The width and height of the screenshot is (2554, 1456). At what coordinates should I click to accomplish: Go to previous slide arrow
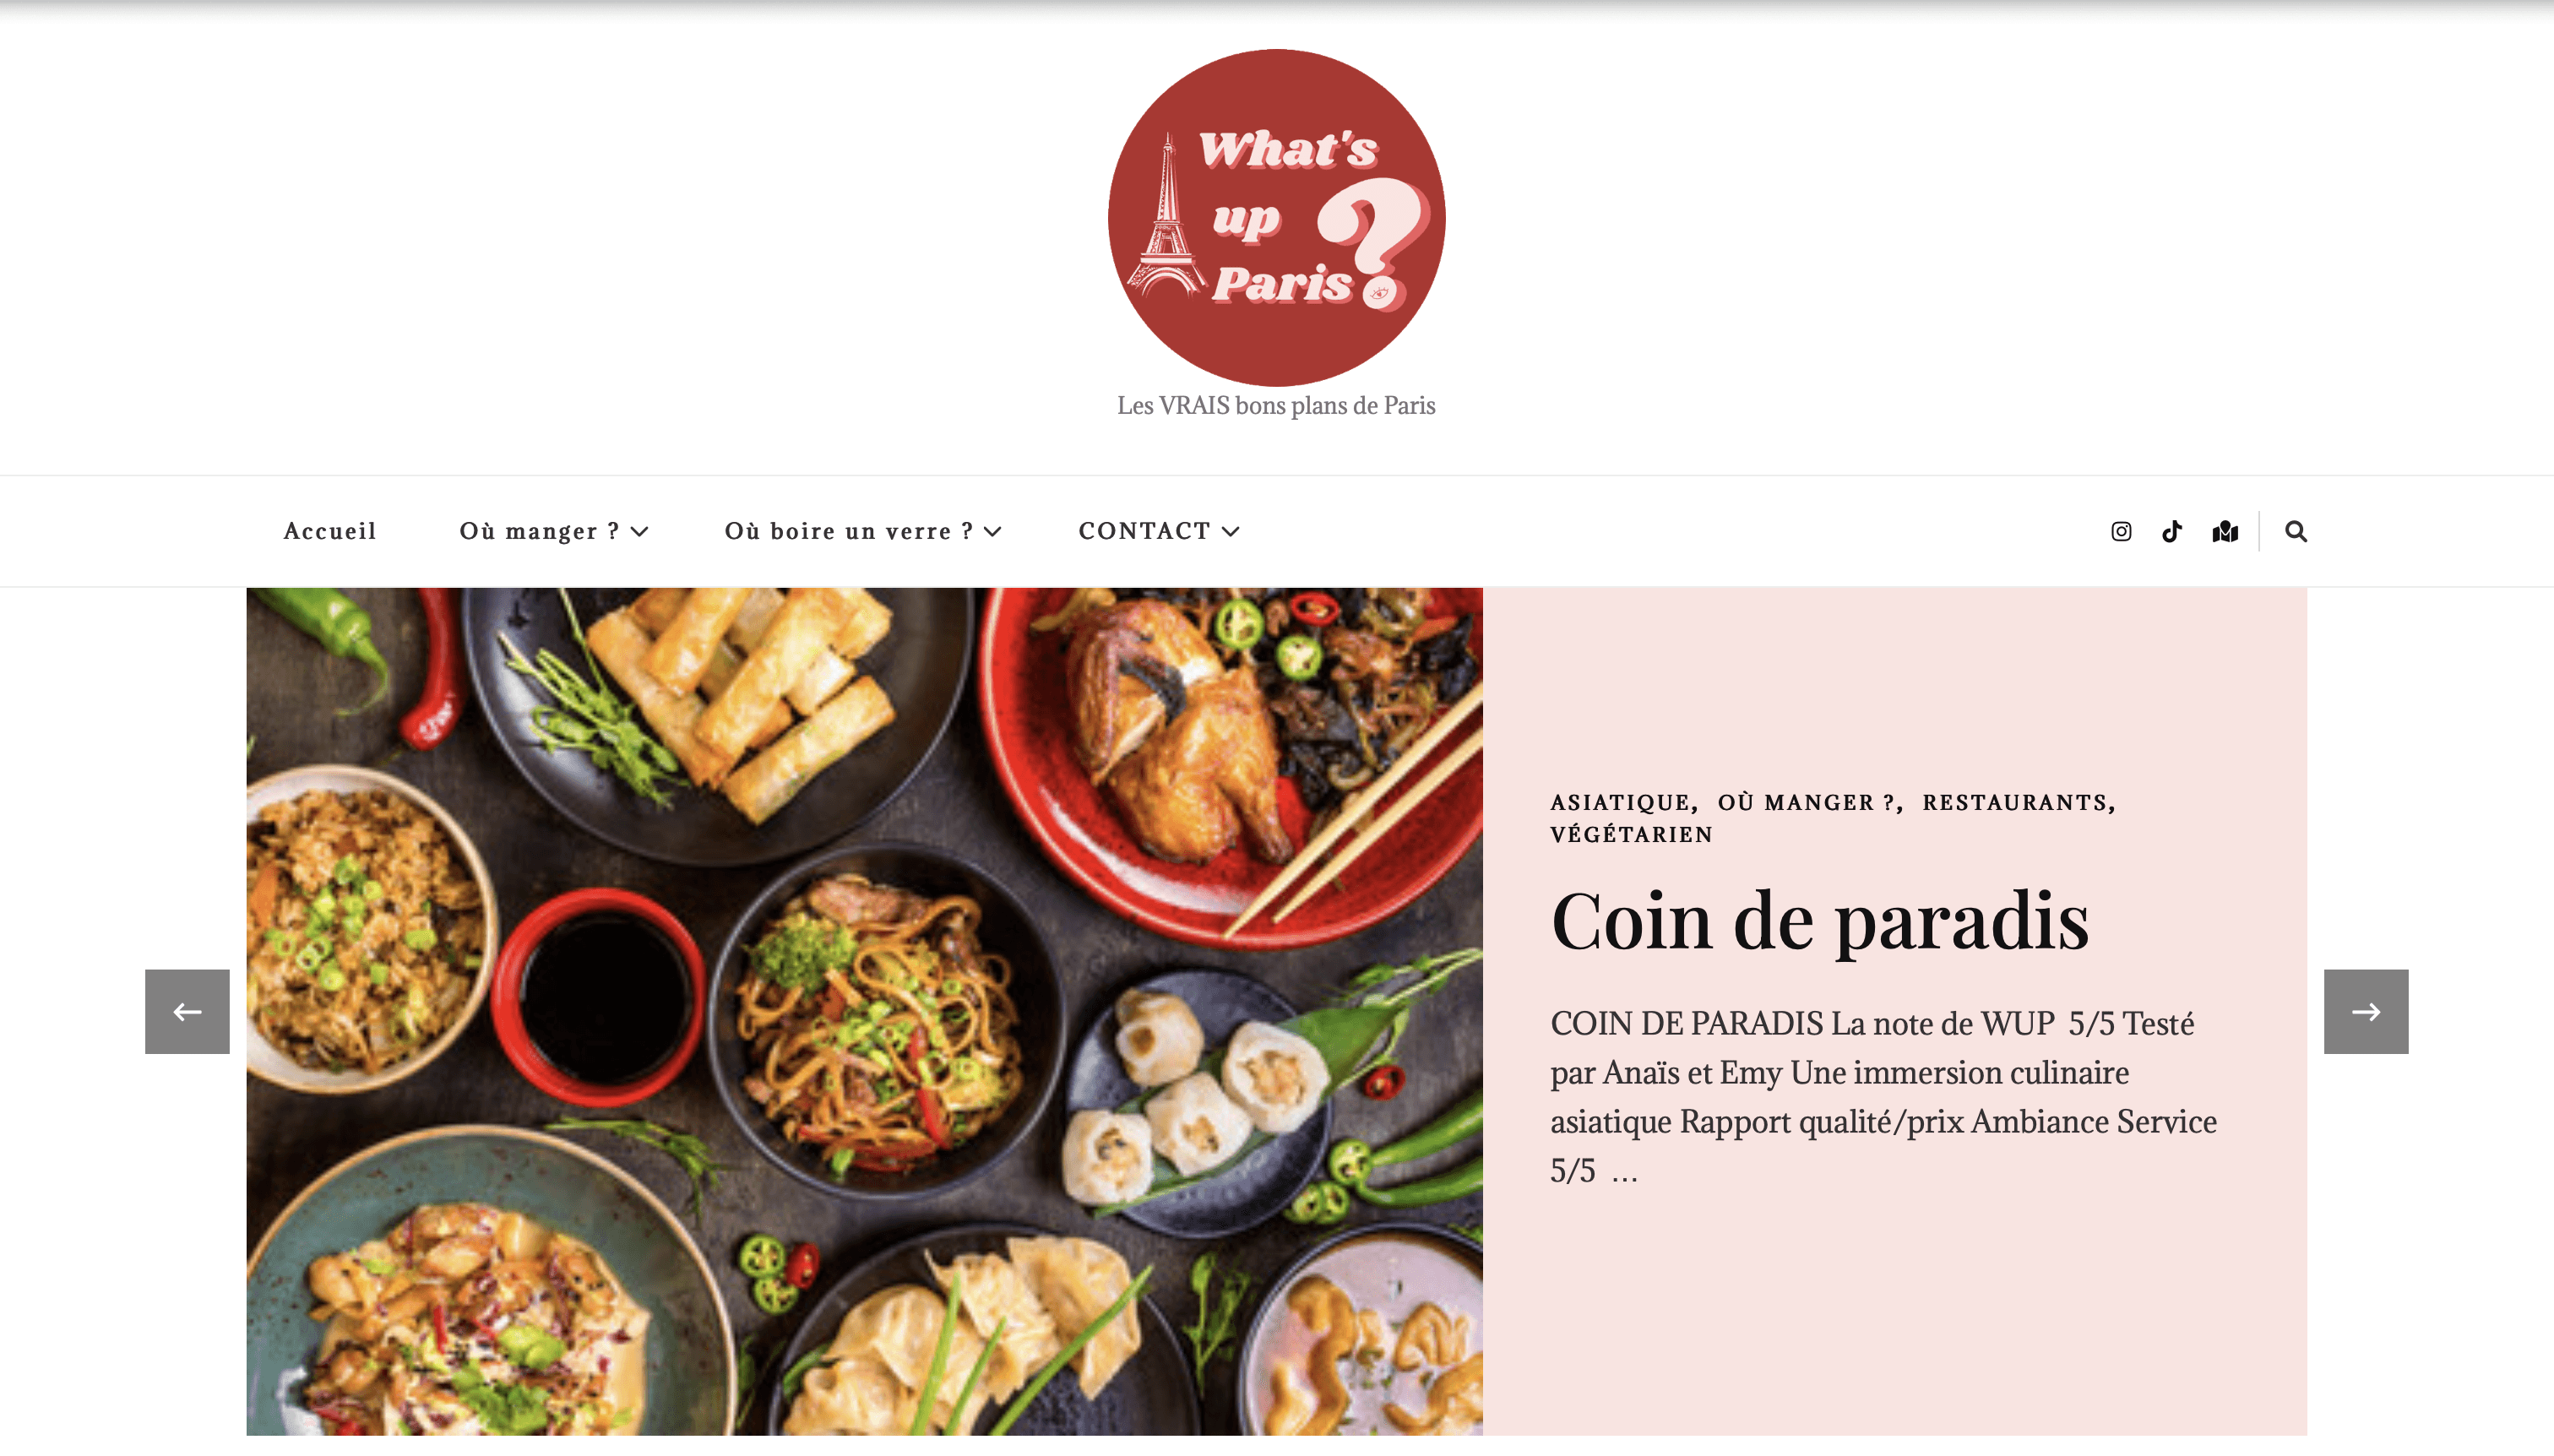coord(187,1011)
